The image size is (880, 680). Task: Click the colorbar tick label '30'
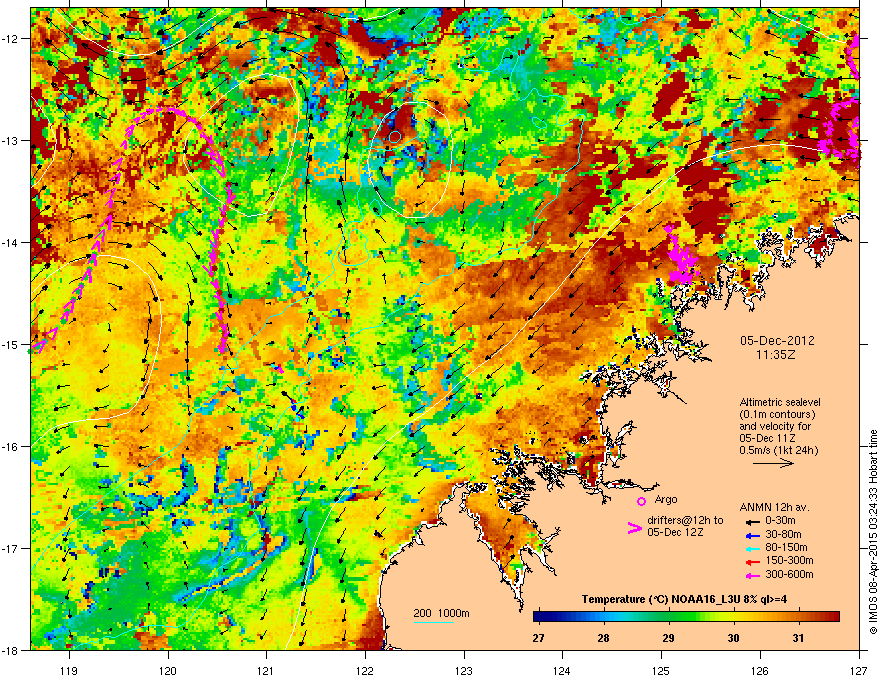tap(733, 638)
